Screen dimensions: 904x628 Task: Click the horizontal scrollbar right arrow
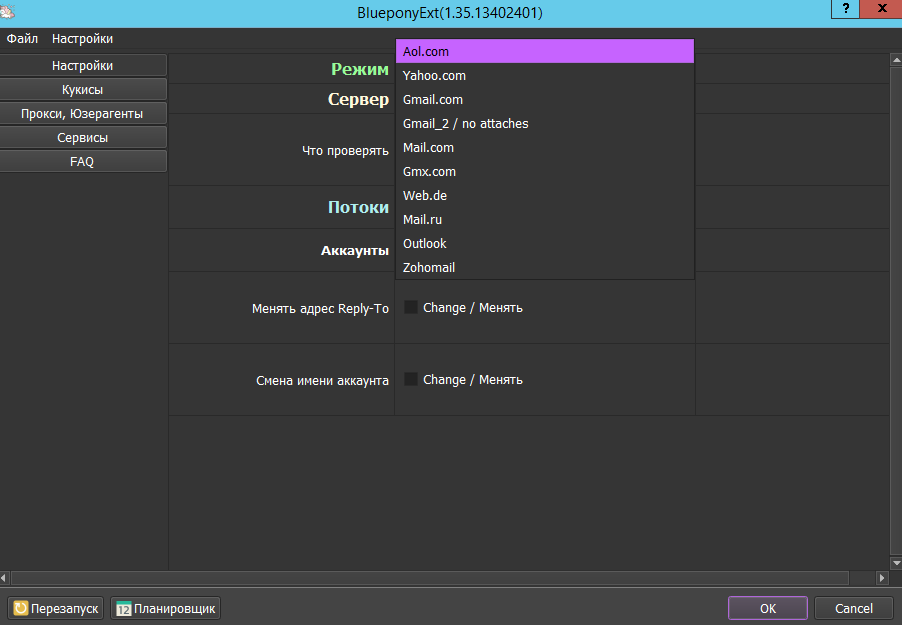click(883, 577)
